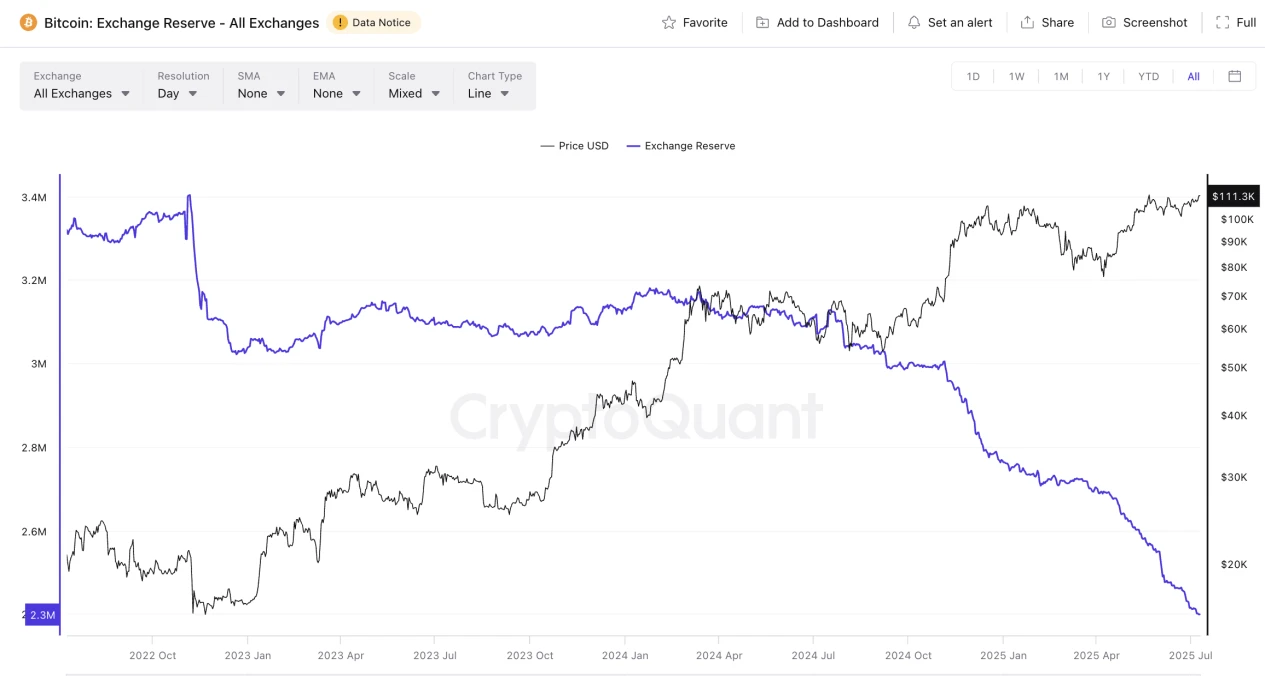This screenshot has width=1265, height=676.
Task: Click the Add to Dashboard icon
Action: click(x=763, y=22)
